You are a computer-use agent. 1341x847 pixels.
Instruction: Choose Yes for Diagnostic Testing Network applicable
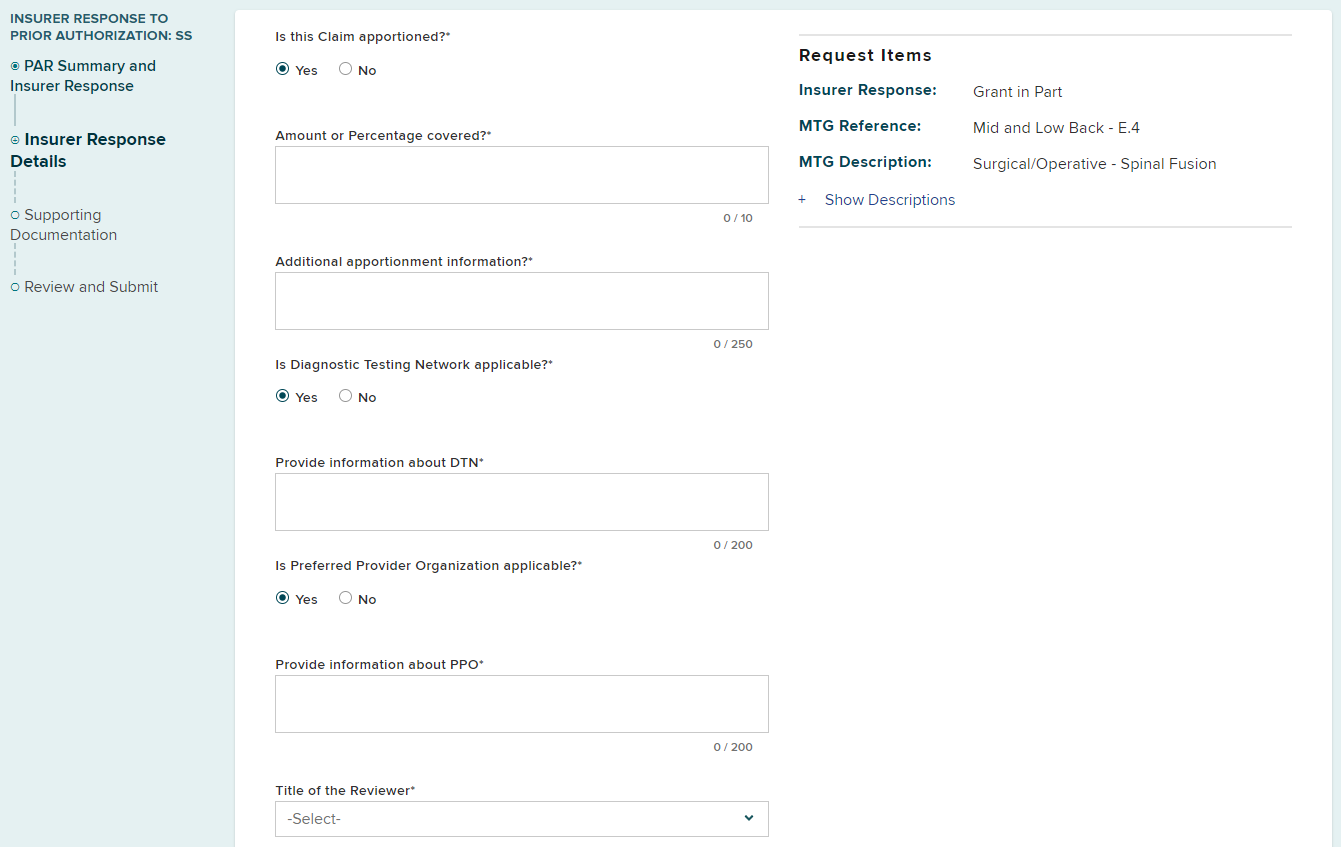tap(283, 397)
